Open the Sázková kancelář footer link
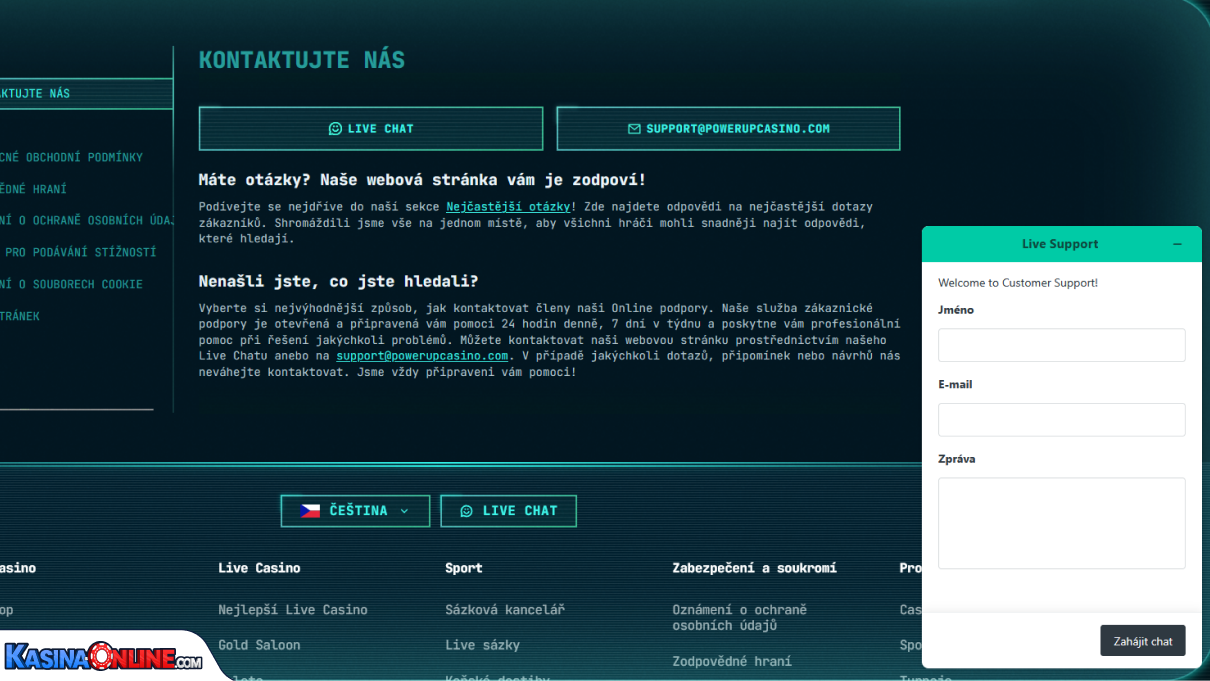The image size is (1210, 681). (x=505, y=610)
